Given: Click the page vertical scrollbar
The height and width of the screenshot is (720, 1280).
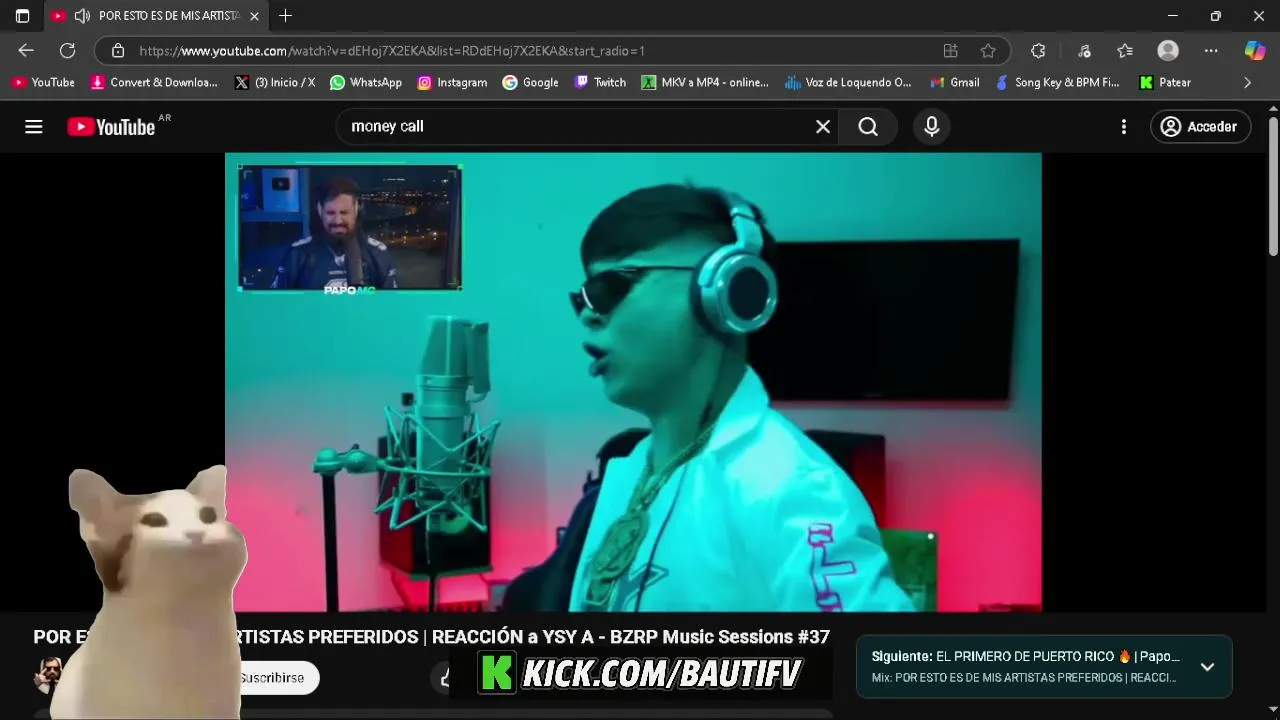Looking at the screenshot, I should pyautogui.click(x=1273, y=185).
